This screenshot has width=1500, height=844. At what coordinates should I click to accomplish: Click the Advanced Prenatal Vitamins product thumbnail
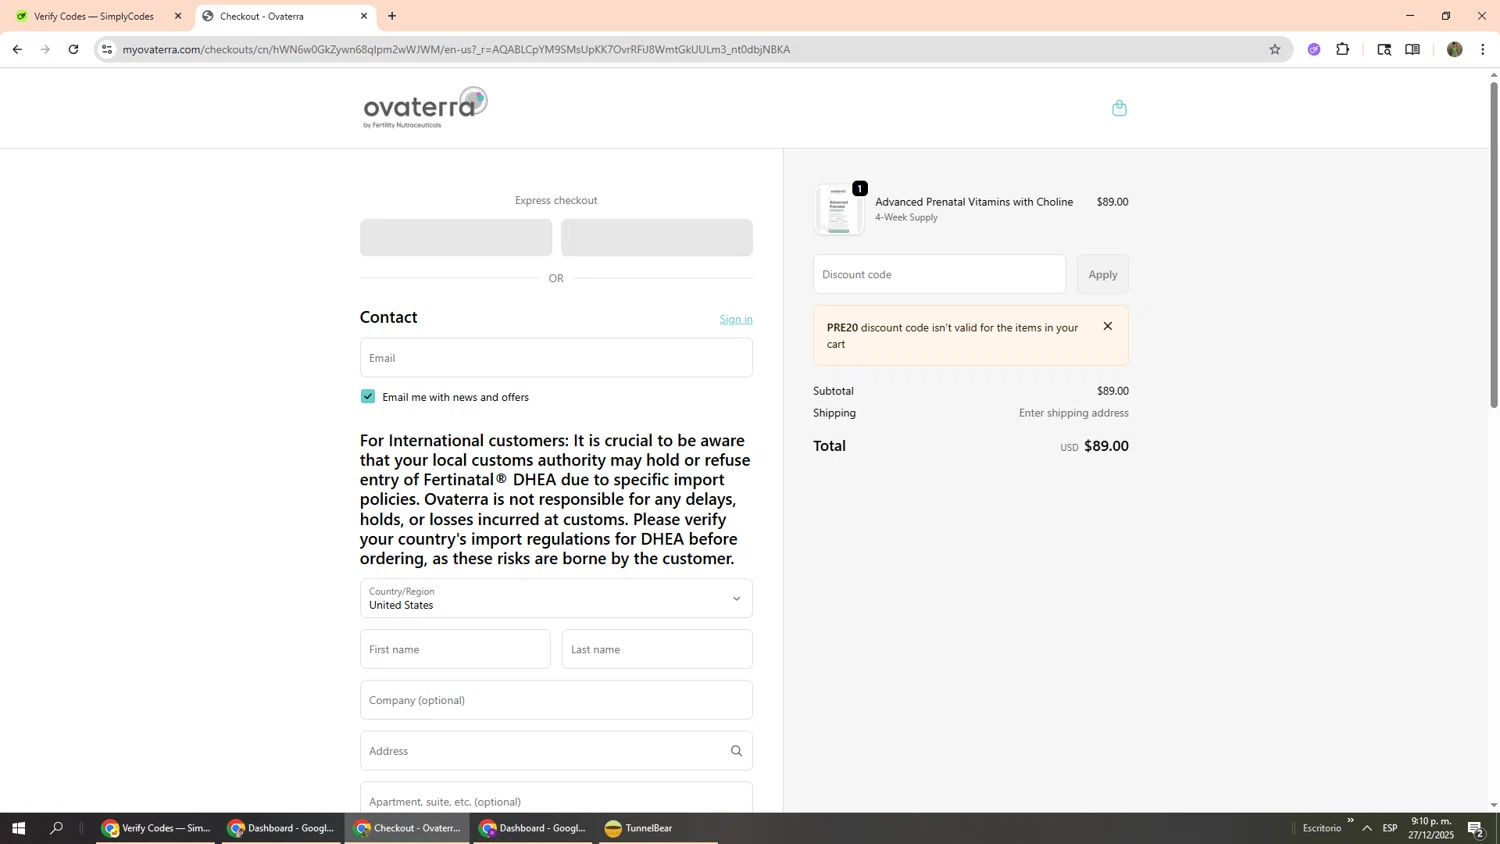[839, 209]
